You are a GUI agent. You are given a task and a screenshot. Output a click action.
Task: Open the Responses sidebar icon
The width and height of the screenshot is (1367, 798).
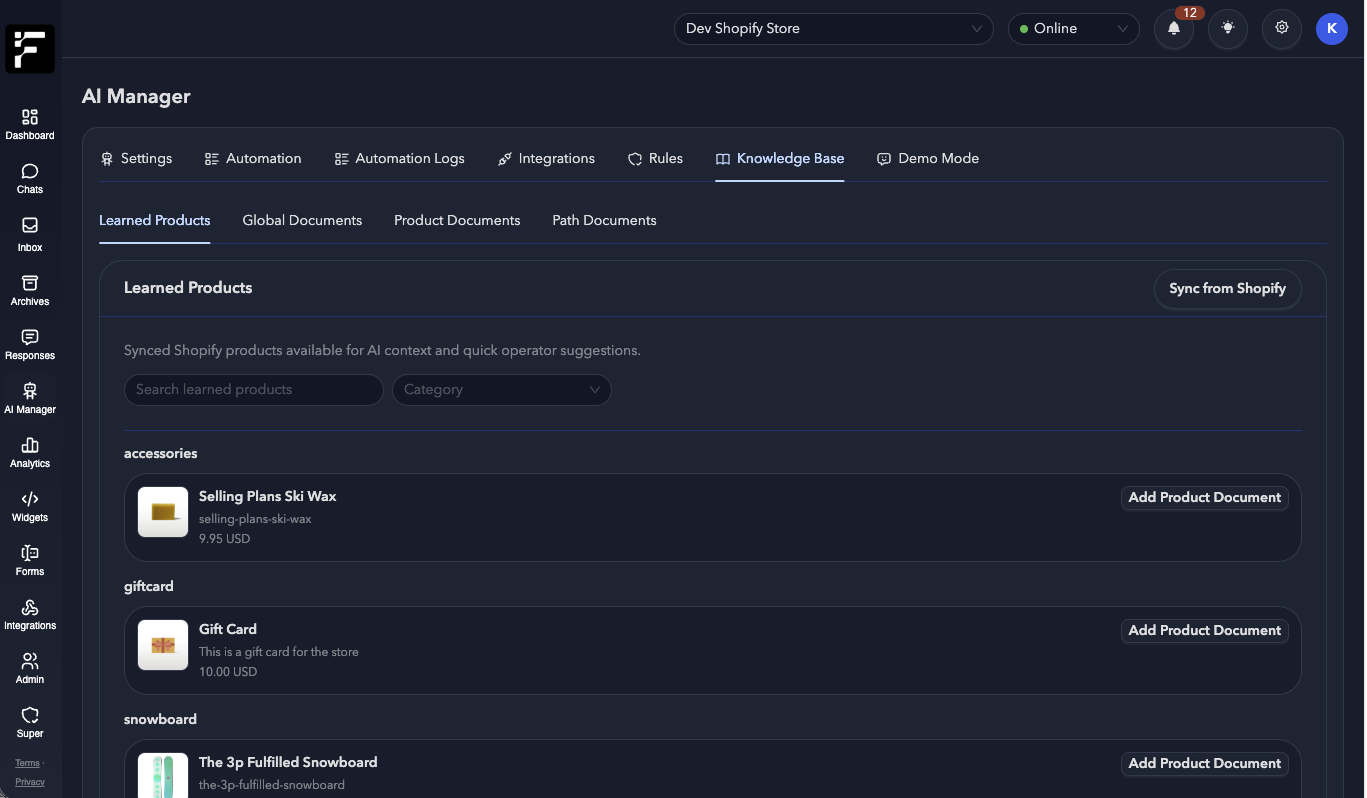tap(29, 342)
